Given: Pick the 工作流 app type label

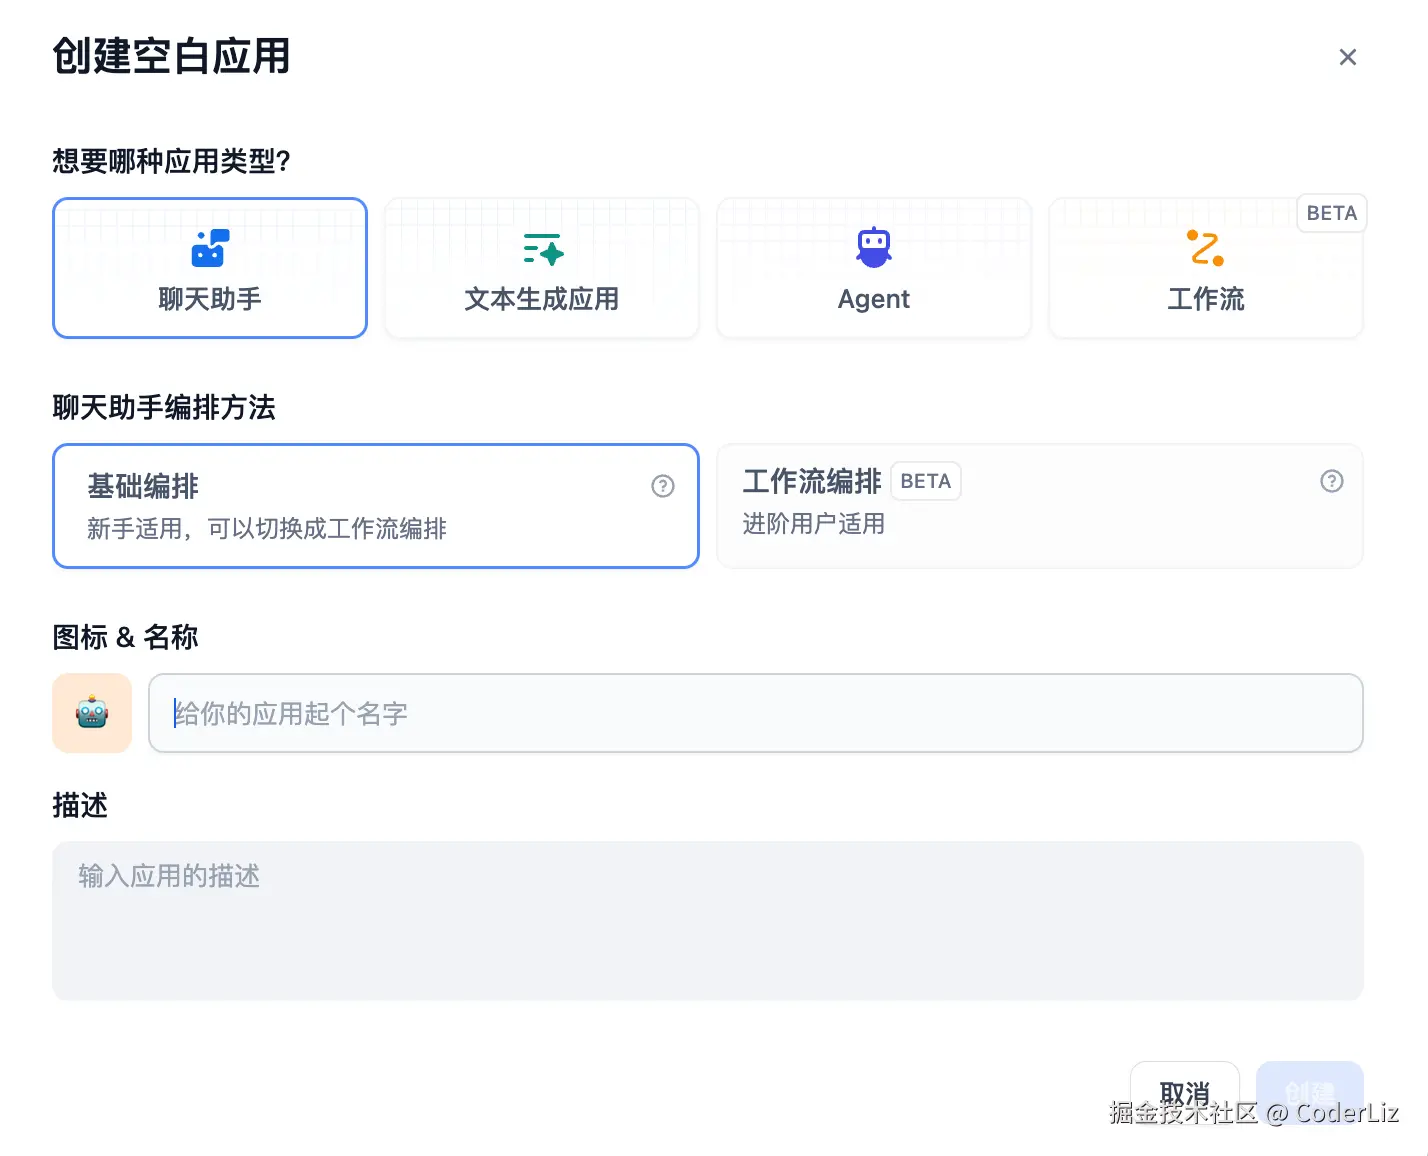Looking at the screenshot, I should 1205,299.
